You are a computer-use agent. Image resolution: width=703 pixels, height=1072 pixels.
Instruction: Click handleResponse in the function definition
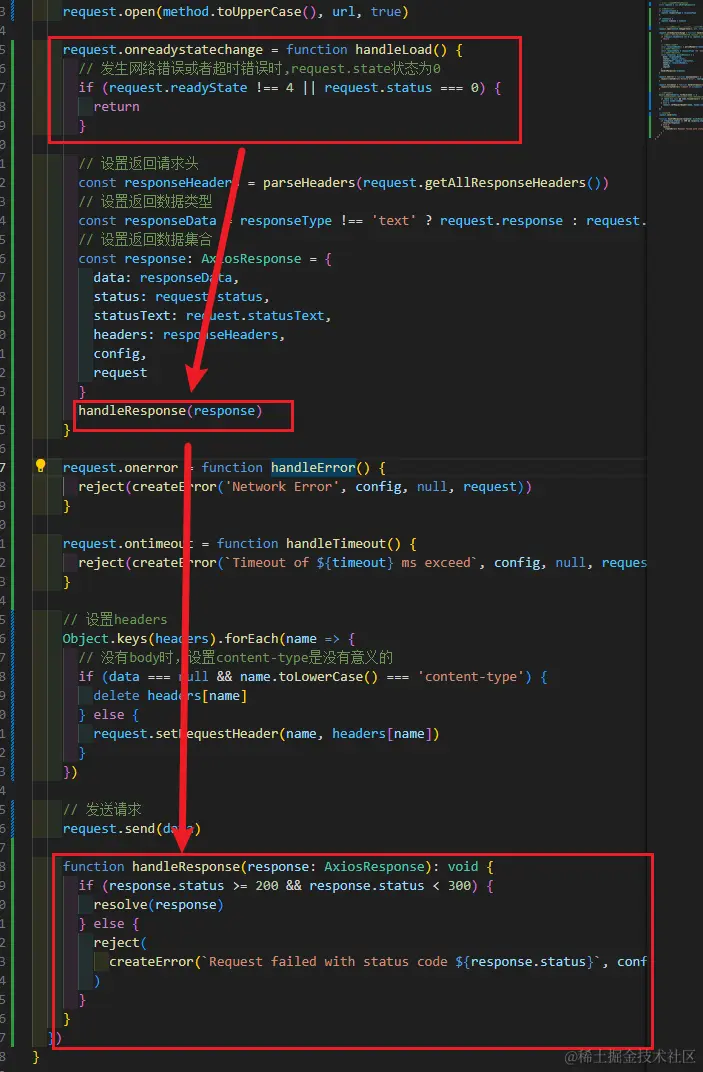(x=185, y=866)
